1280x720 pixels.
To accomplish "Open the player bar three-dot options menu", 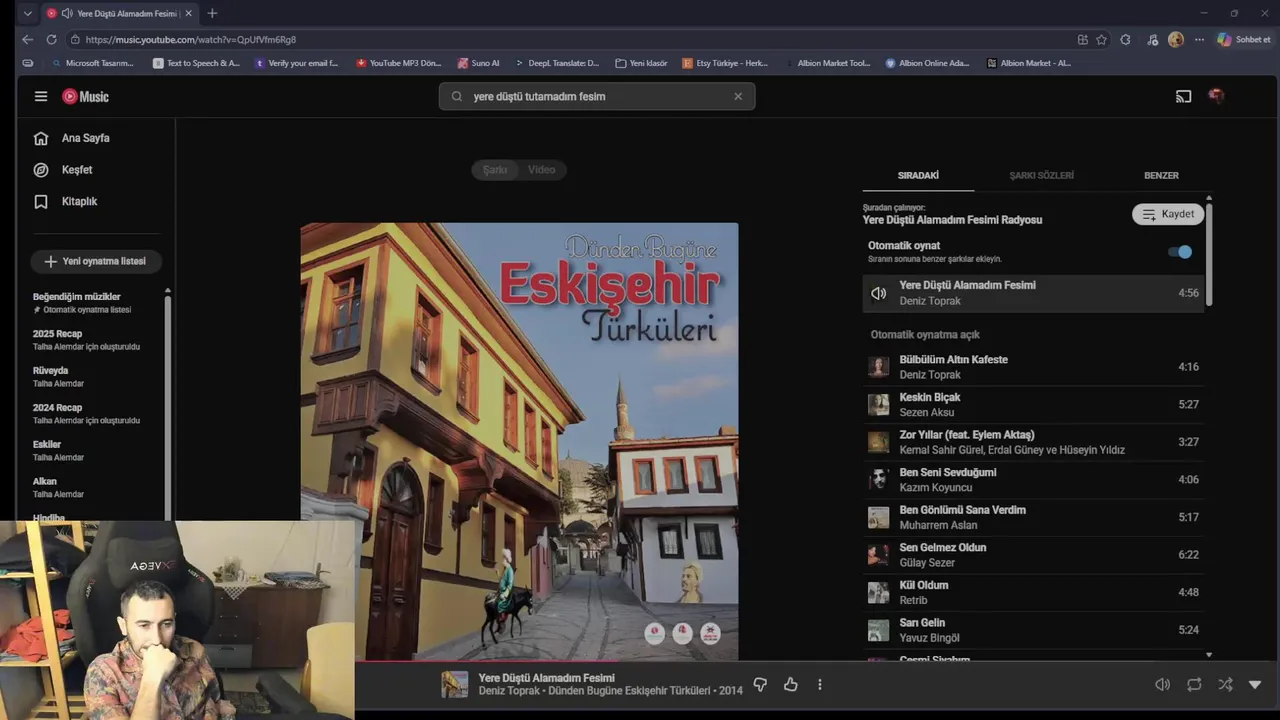I will pyautogui.click(x=820, y=684).
